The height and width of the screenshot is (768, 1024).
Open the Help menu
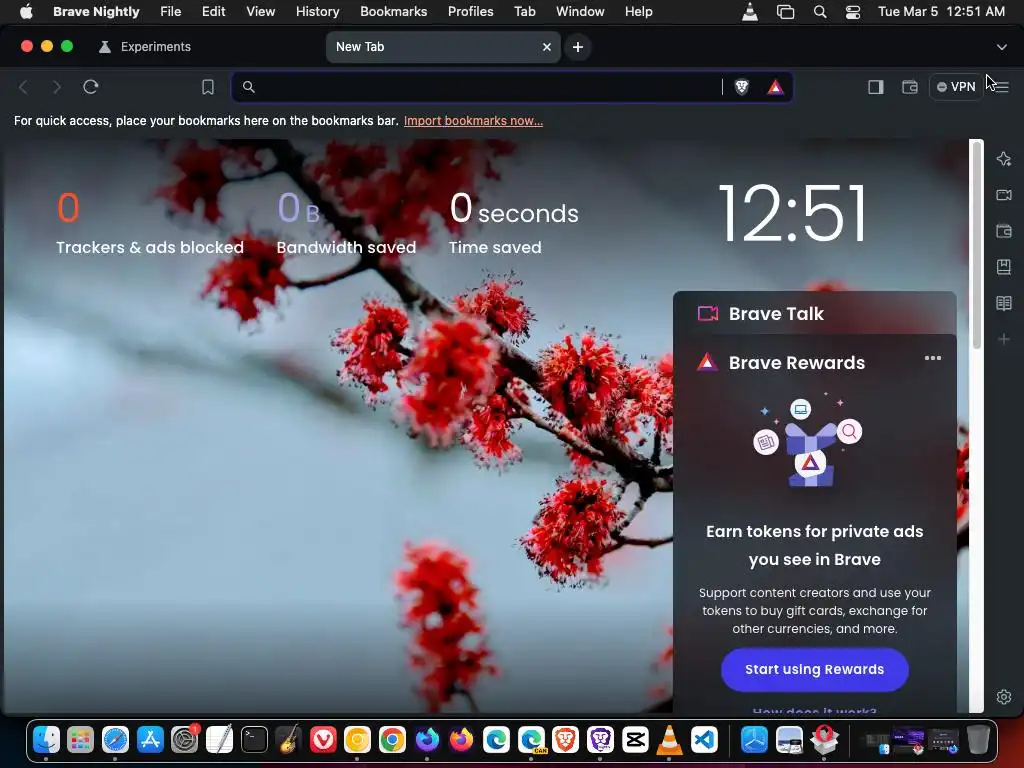pyautogui.click(x=638, y=11)
